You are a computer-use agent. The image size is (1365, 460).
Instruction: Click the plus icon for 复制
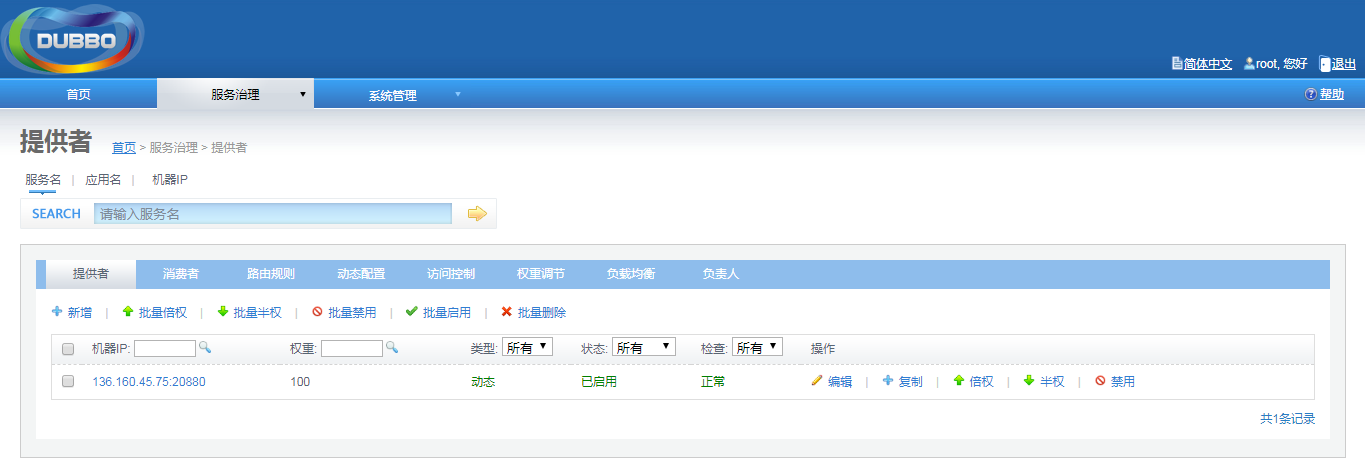[887, 381]
